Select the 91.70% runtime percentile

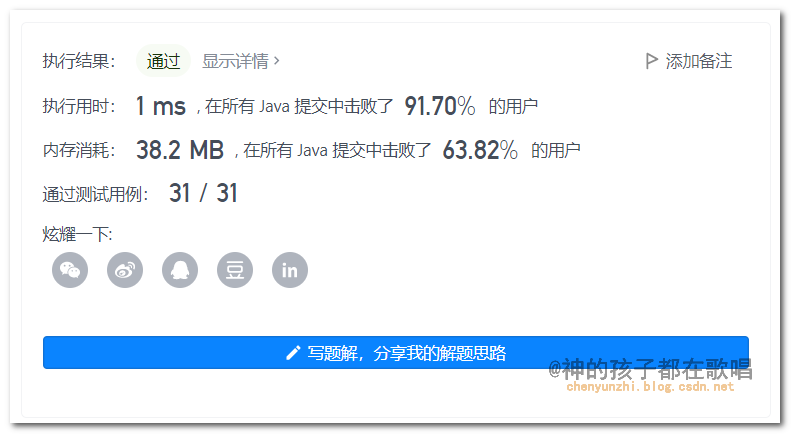pos(440,106)
